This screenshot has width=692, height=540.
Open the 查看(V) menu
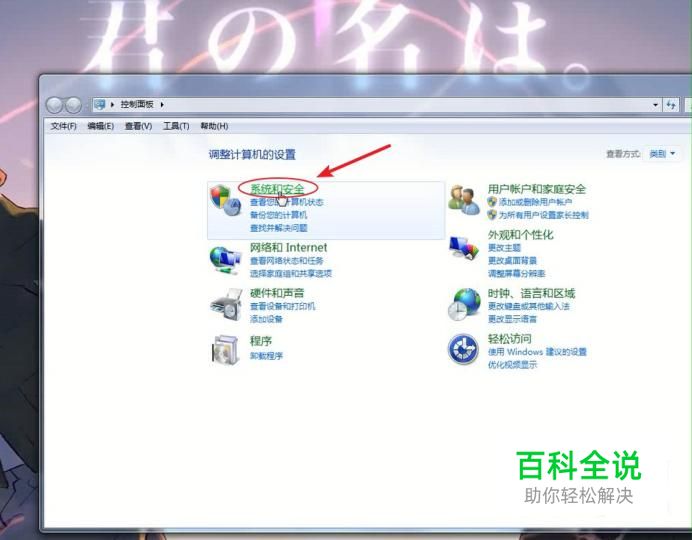[138, 126]
